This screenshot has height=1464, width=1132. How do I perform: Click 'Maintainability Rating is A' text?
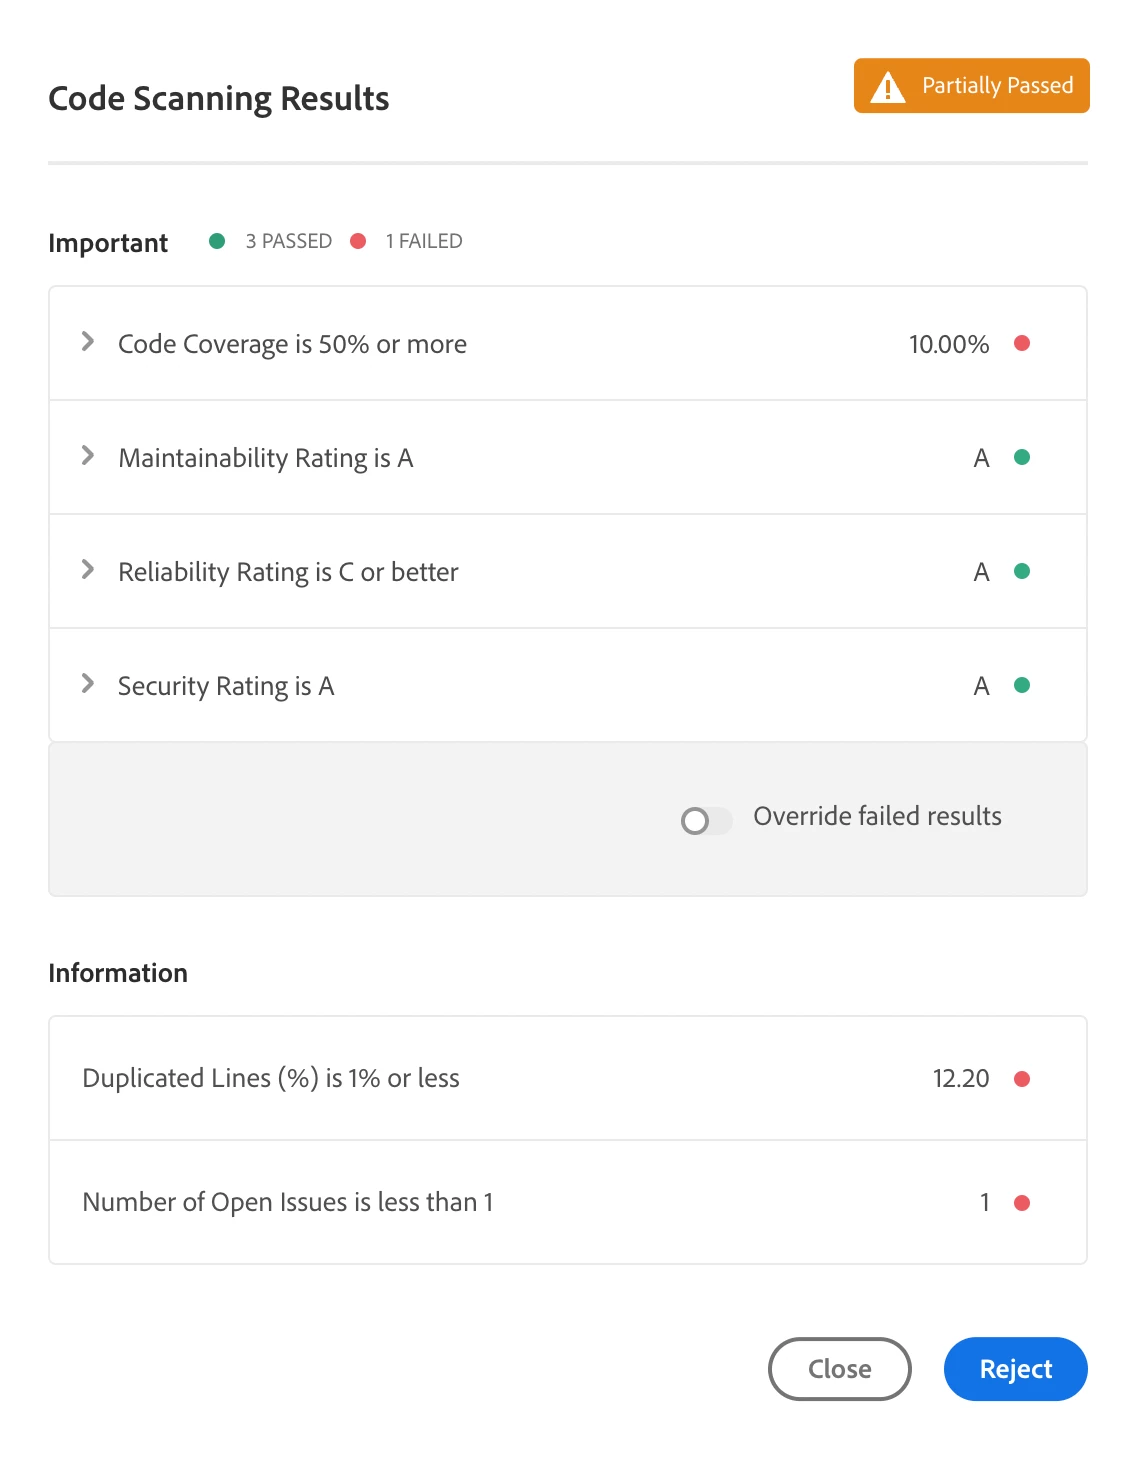click(265, 458)
